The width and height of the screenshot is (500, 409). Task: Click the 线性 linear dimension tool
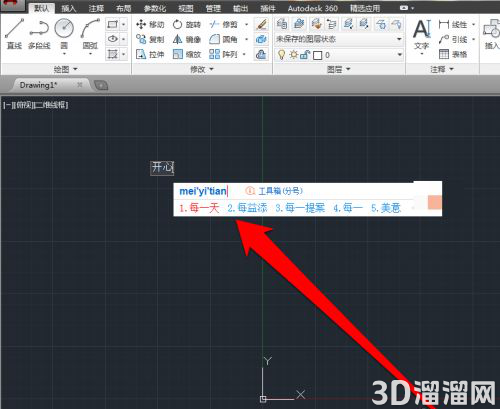(453, 24)
